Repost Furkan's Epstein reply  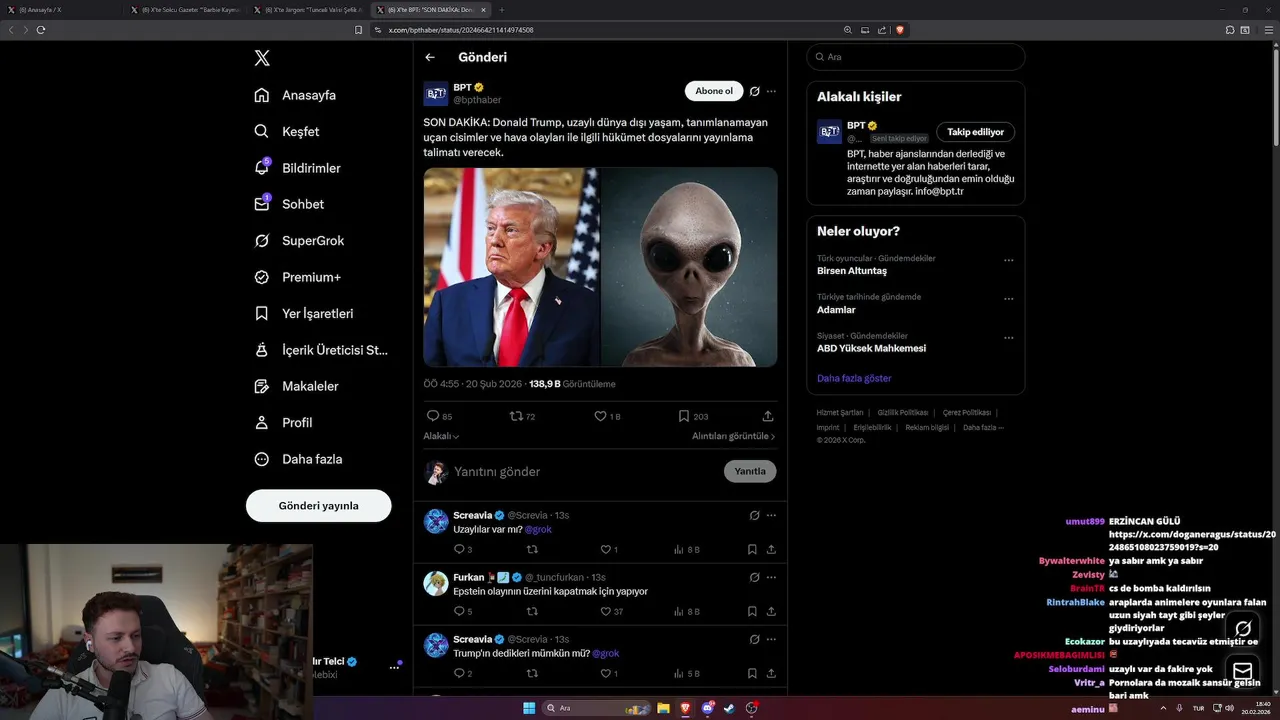[532, 611]
